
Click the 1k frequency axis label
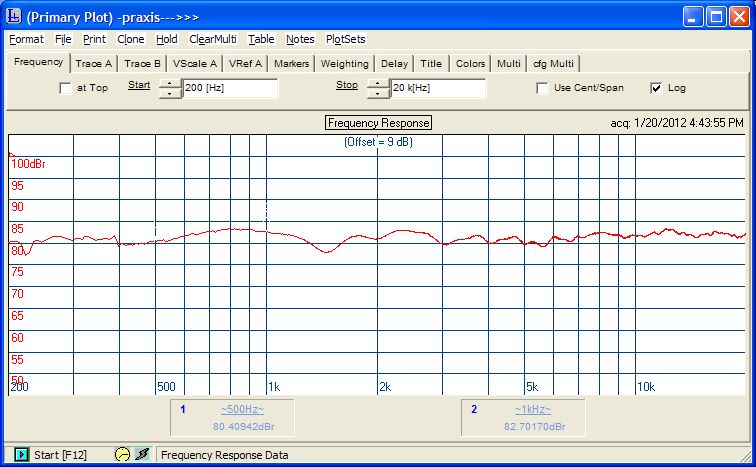[274, 387]
